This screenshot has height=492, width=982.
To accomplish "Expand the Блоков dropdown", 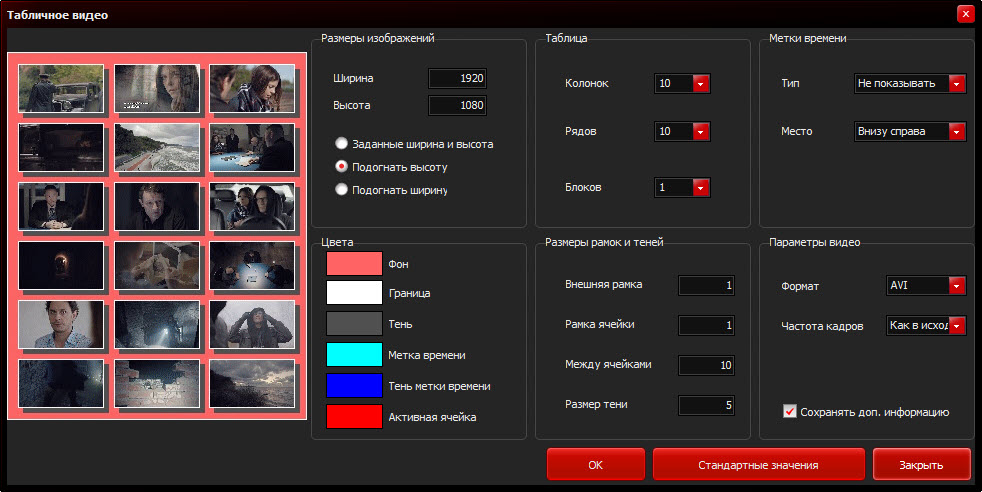I will 682,187.
